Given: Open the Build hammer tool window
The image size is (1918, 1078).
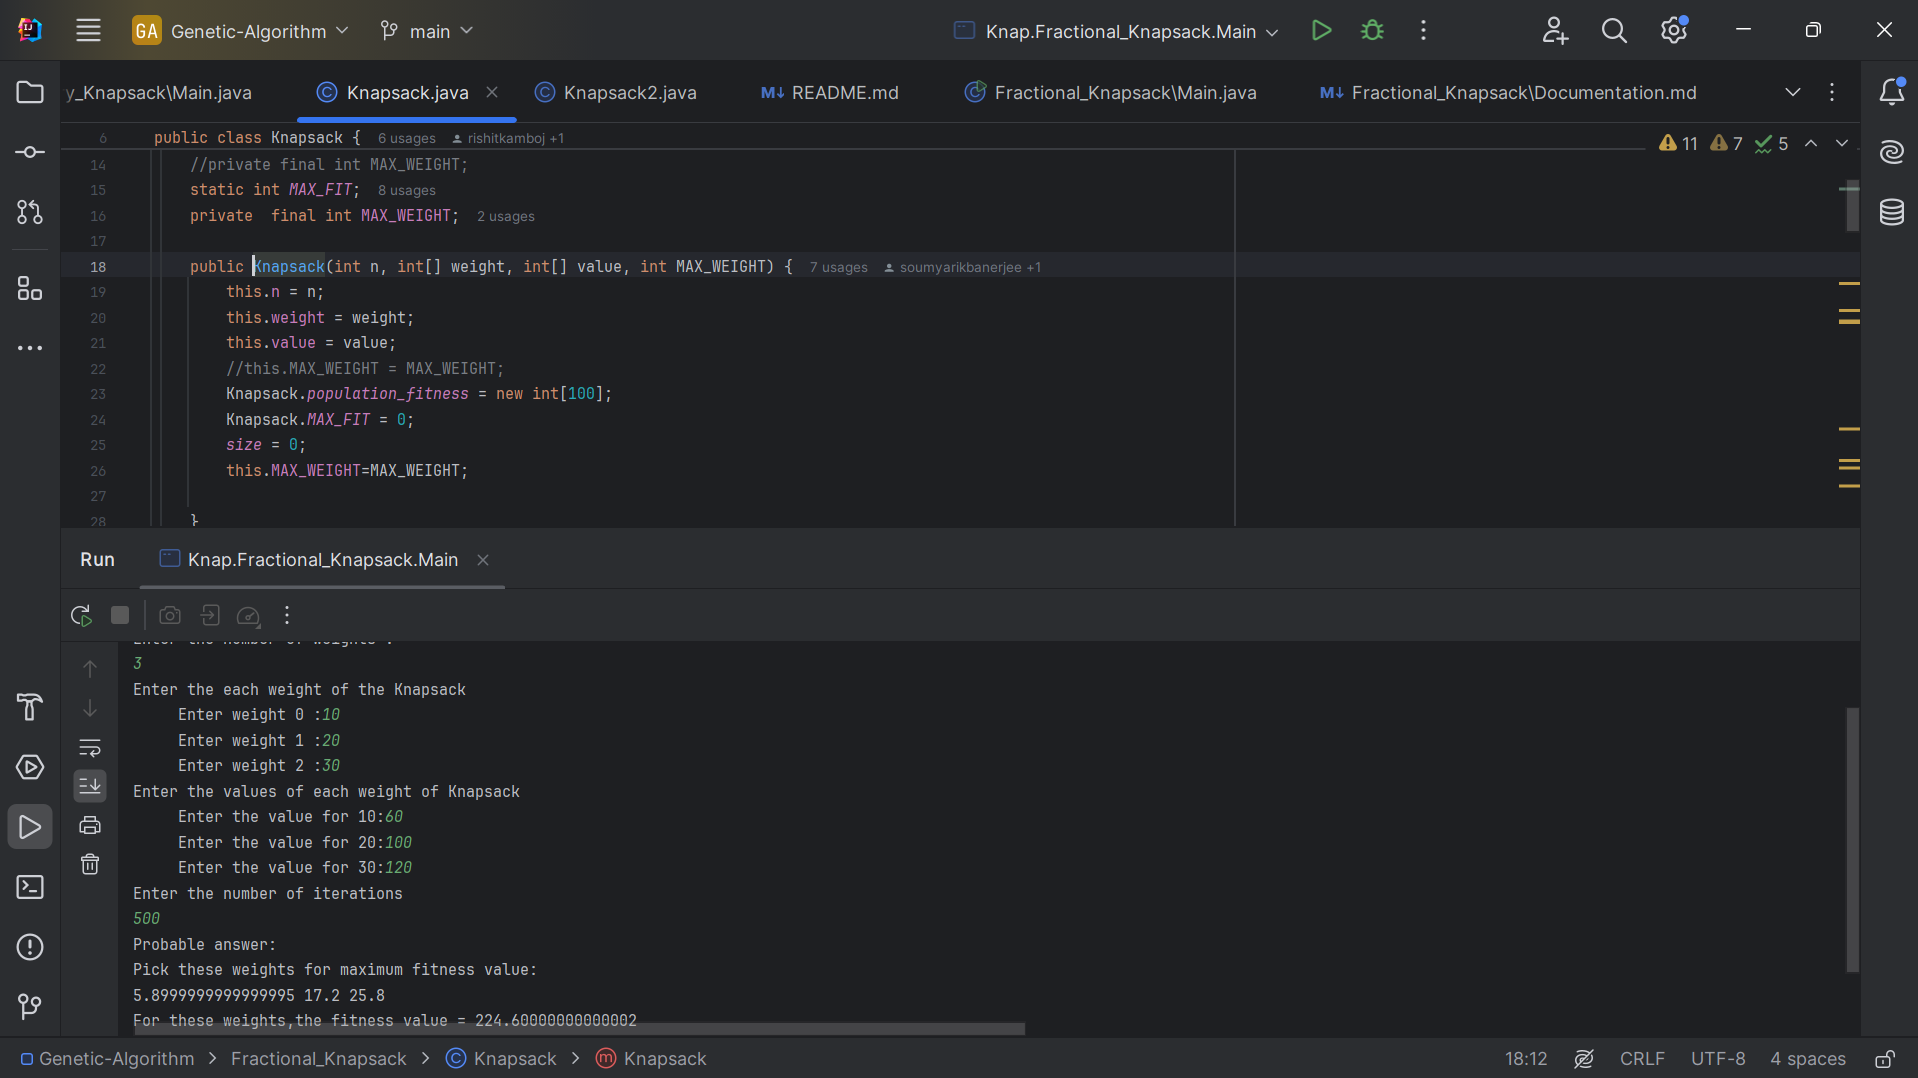Looking at the screenshot, I should click(30, 707).
